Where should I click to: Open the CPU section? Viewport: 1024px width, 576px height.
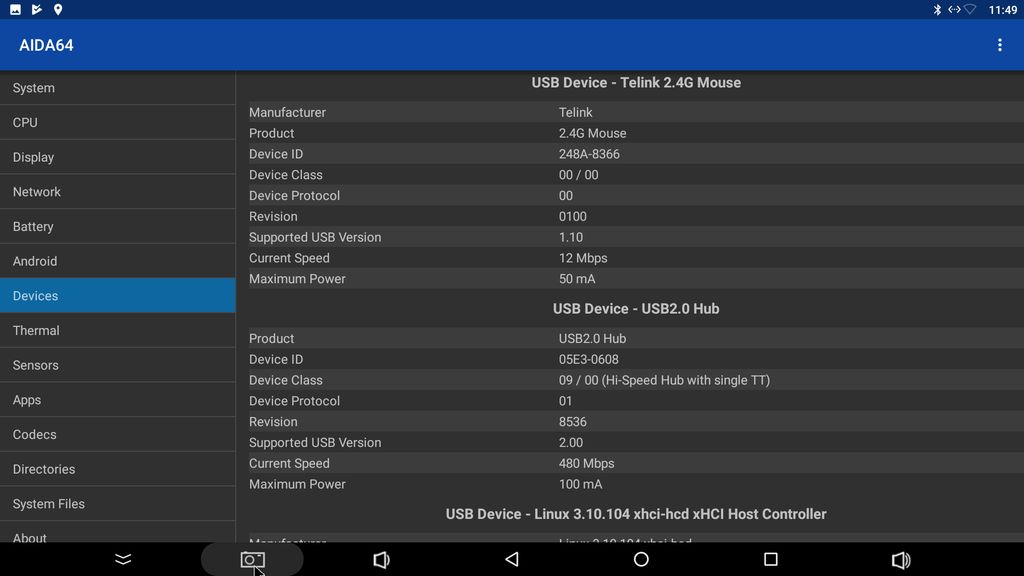[117, 122]
